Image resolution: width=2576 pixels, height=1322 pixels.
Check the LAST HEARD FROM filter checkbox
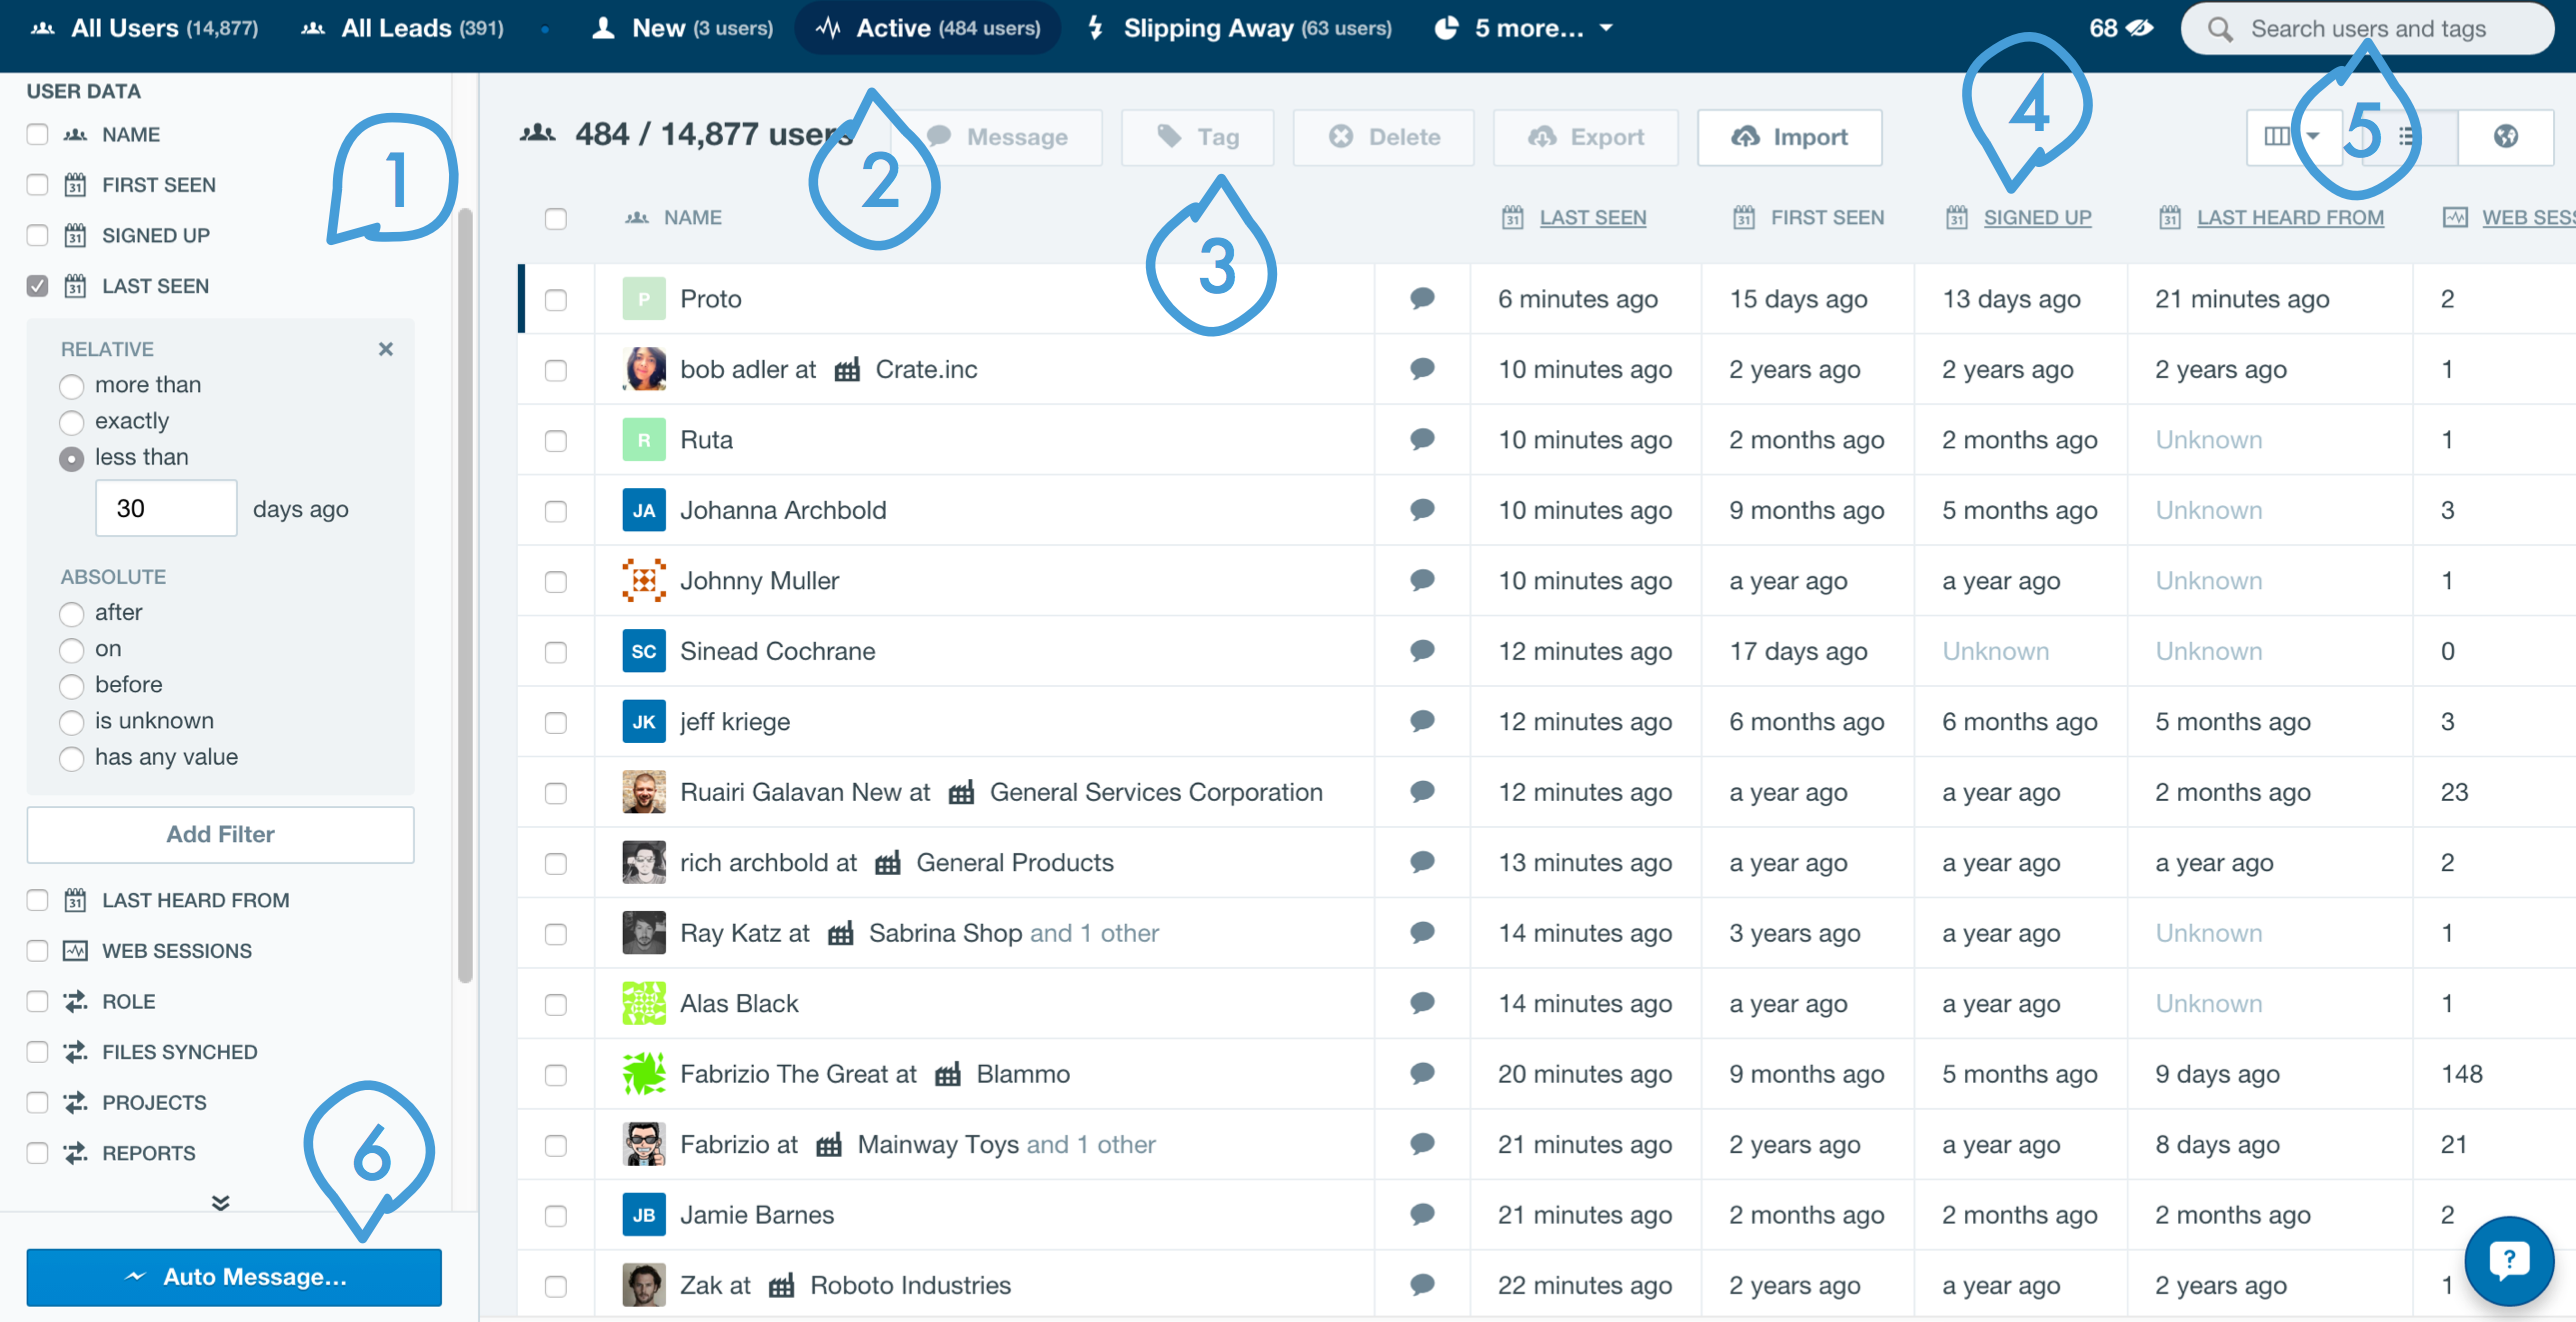click(x=38, y=900)
